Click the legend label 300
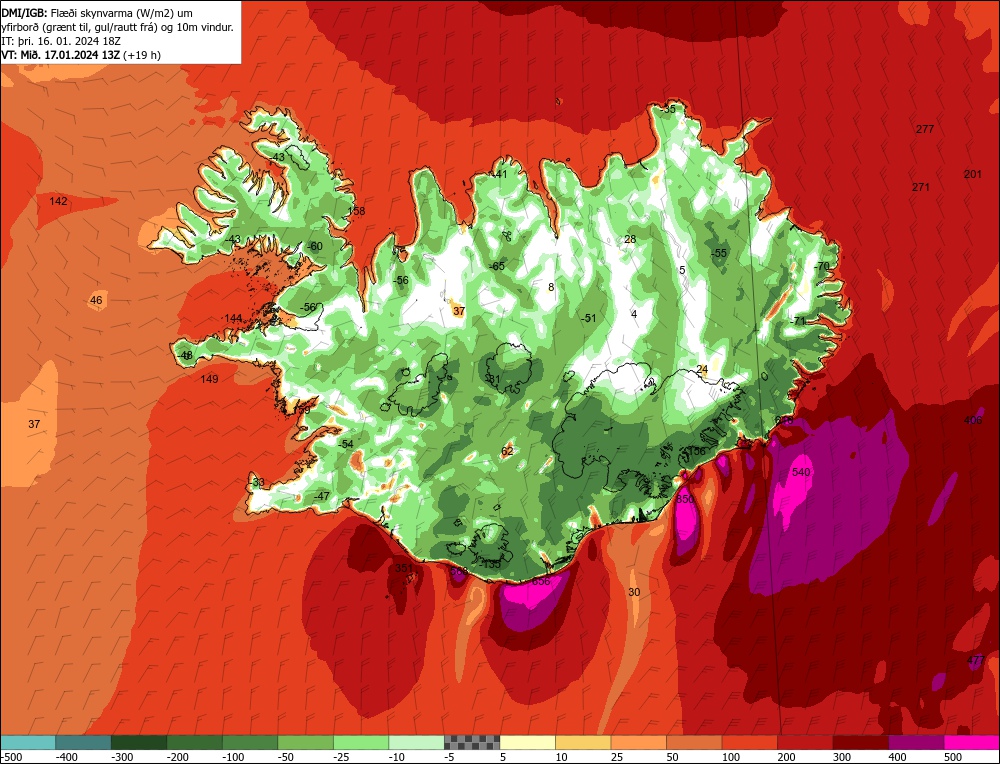The height and width of the screenshot is (764, 1000). click(x=842, y=757)
